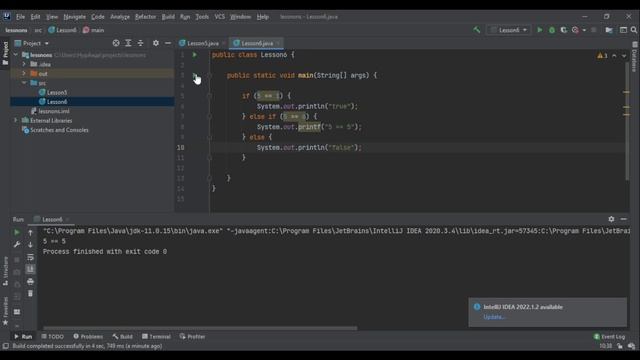
Task: Expand all nodes in the Project panel
Action: pos(128,43)
